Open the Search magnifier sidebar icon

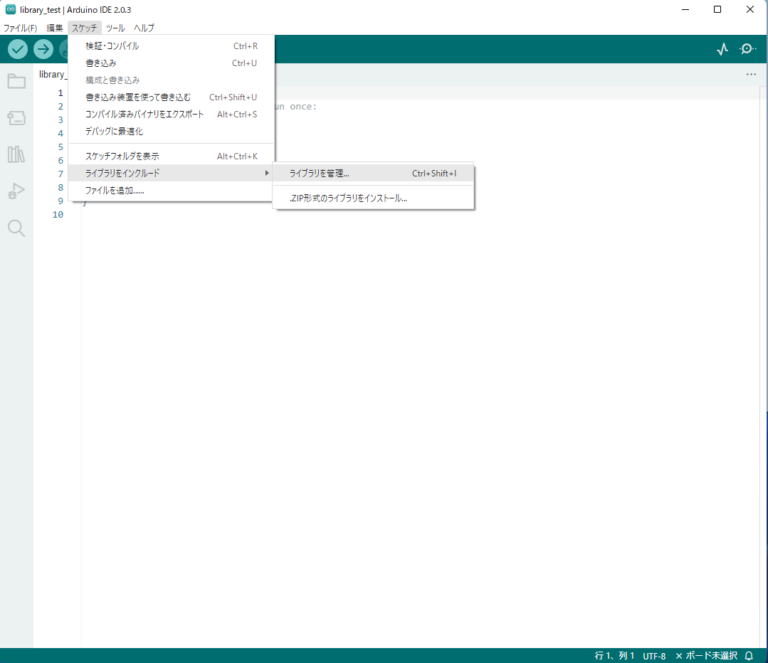pos(16,228)
